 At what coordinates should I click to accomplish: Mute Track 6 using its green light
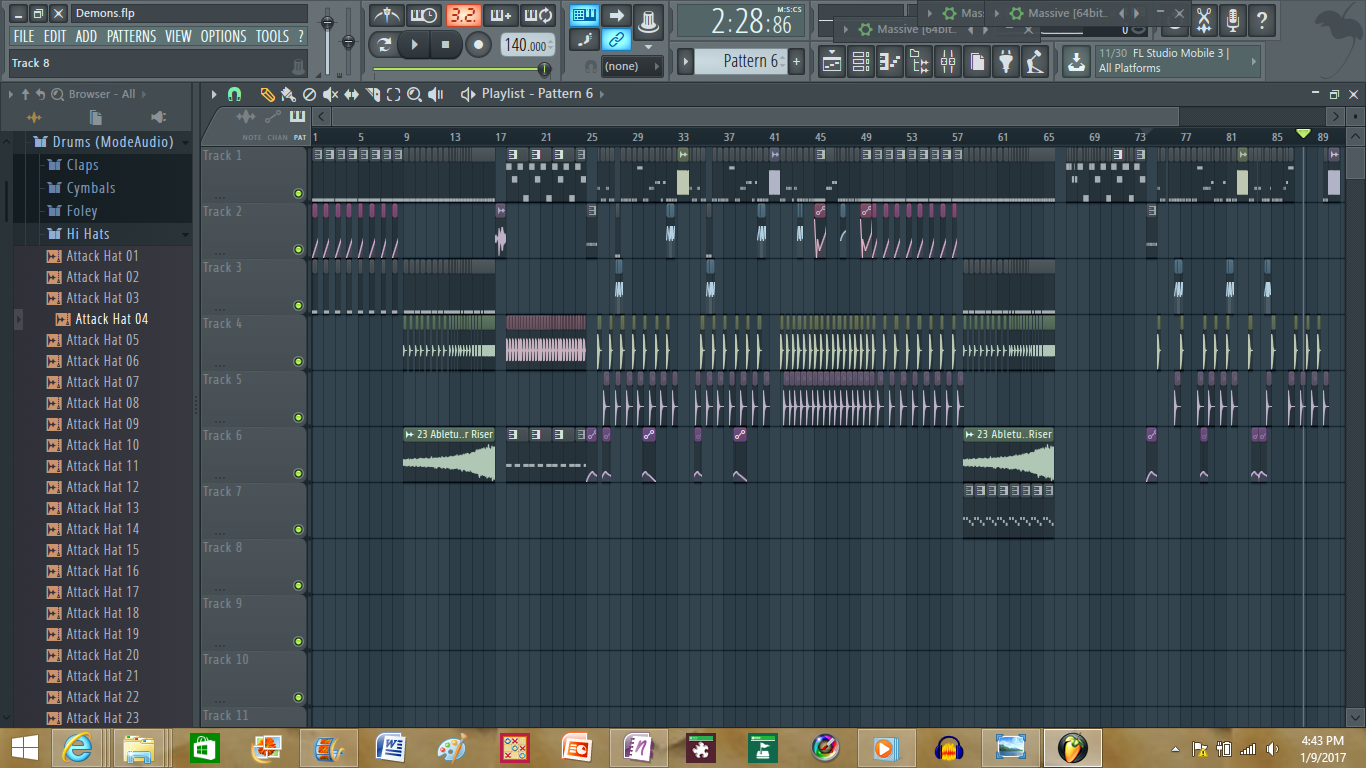[x=298, y=473]
